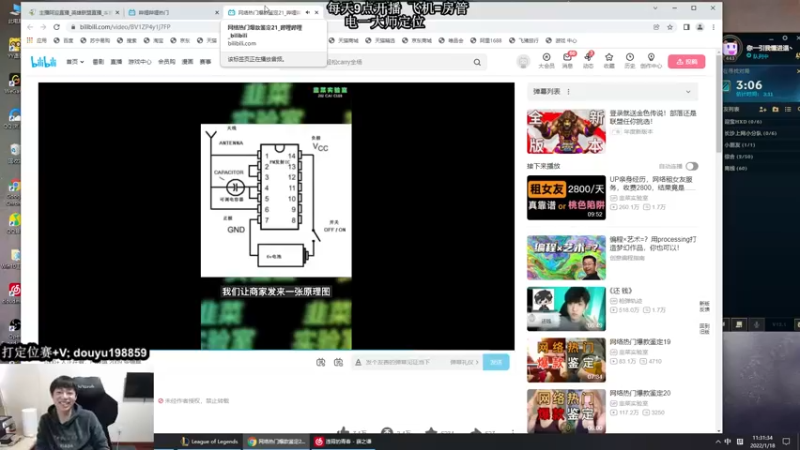The image size is (800, 450).
Task: Toggle the 自动连播 autoplay switch
Action: point(692,166)
